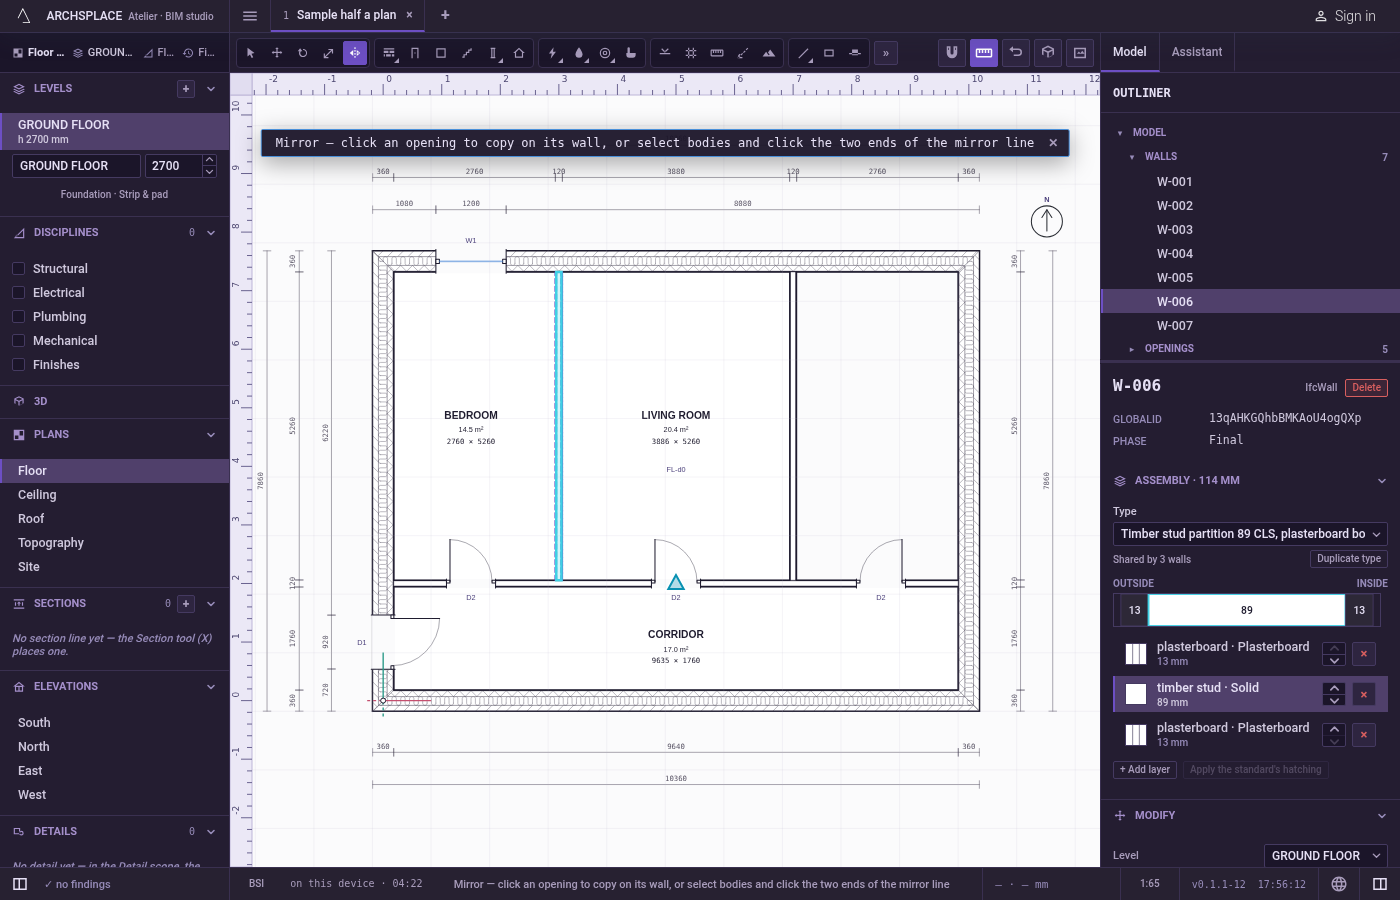This screenshot has width=1400, height=900.
Task: Select wall W-003 in the outliner
Action: click(1250, 230)
